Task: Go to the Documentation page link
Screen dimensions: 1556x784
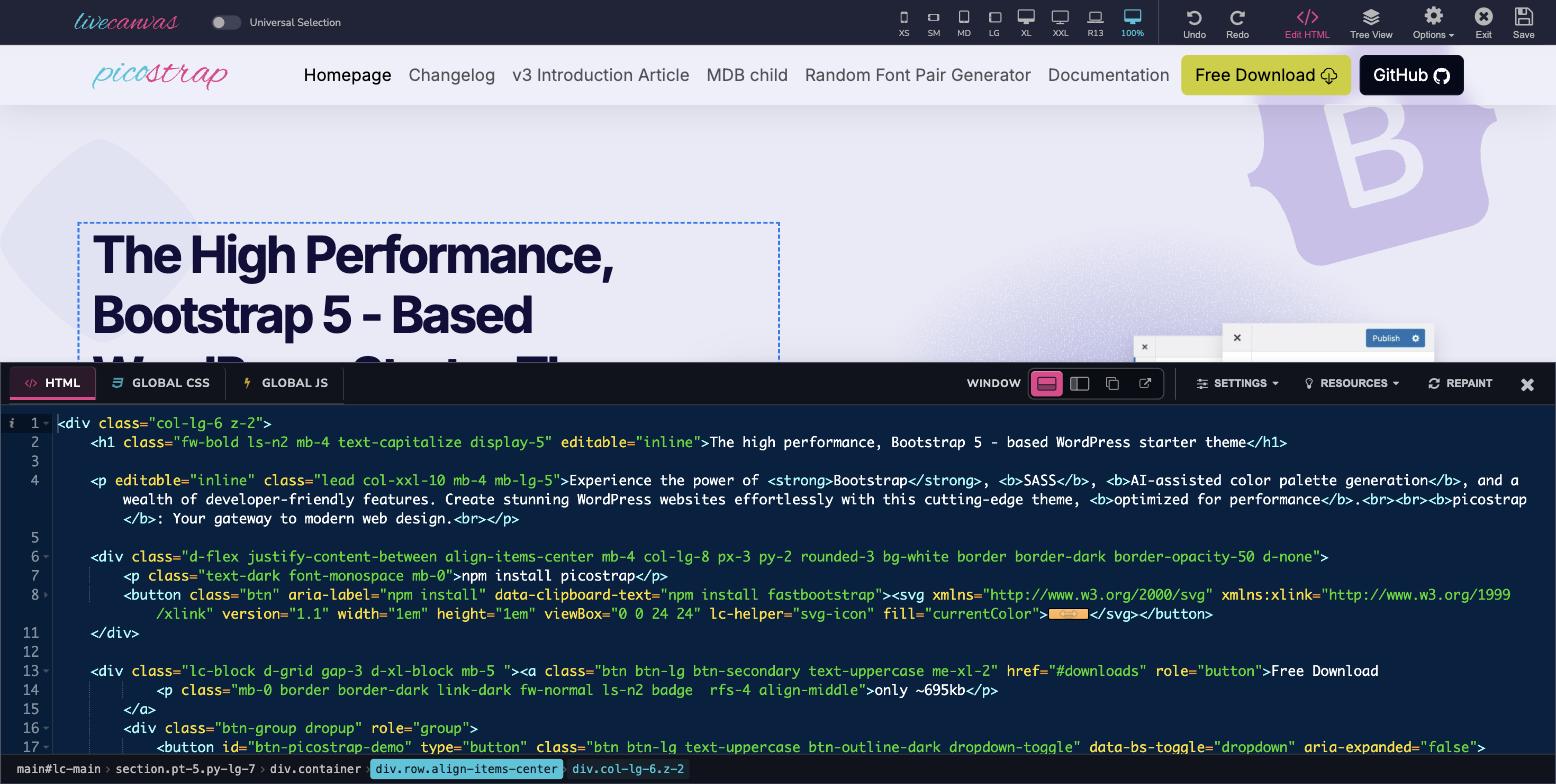Action: 1108,75
